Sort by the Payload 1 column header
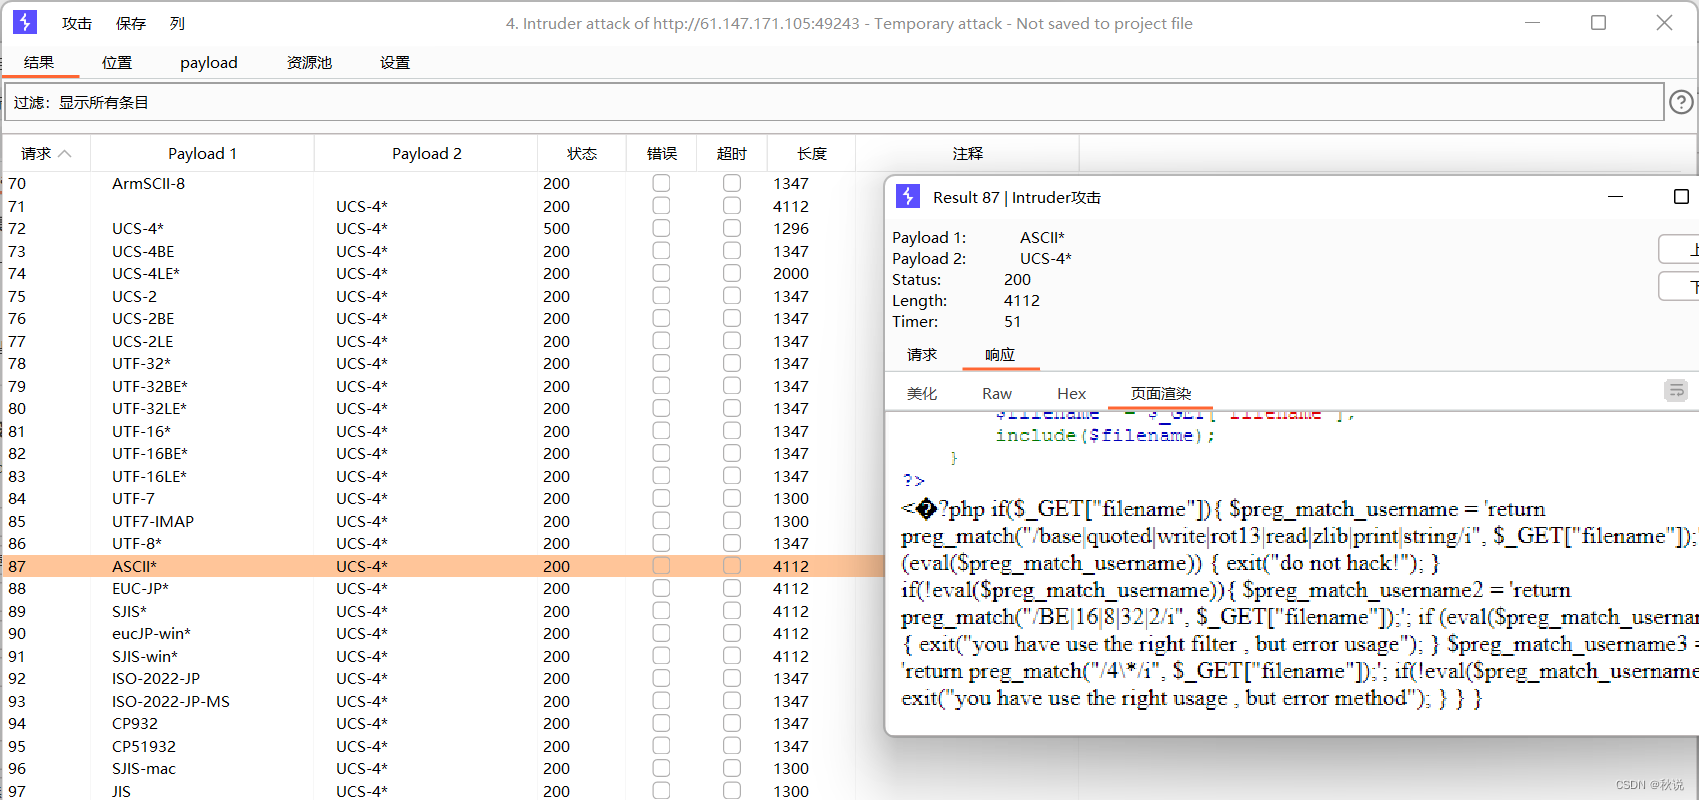Screen dimensions: 1699x800 click(202, 153)
